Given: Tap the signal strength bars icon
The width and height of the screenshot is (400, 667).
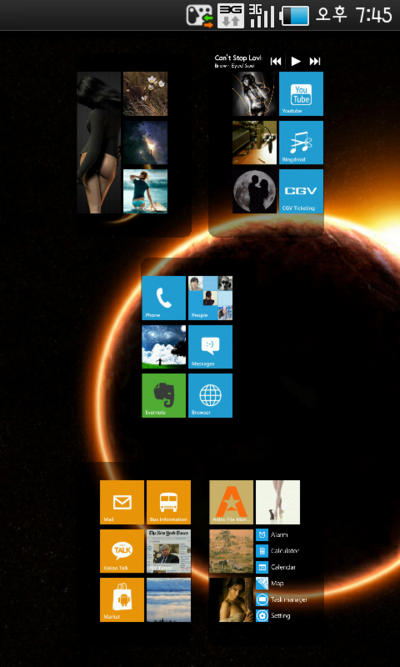Looking at the screenshot, I should [261, 16].
